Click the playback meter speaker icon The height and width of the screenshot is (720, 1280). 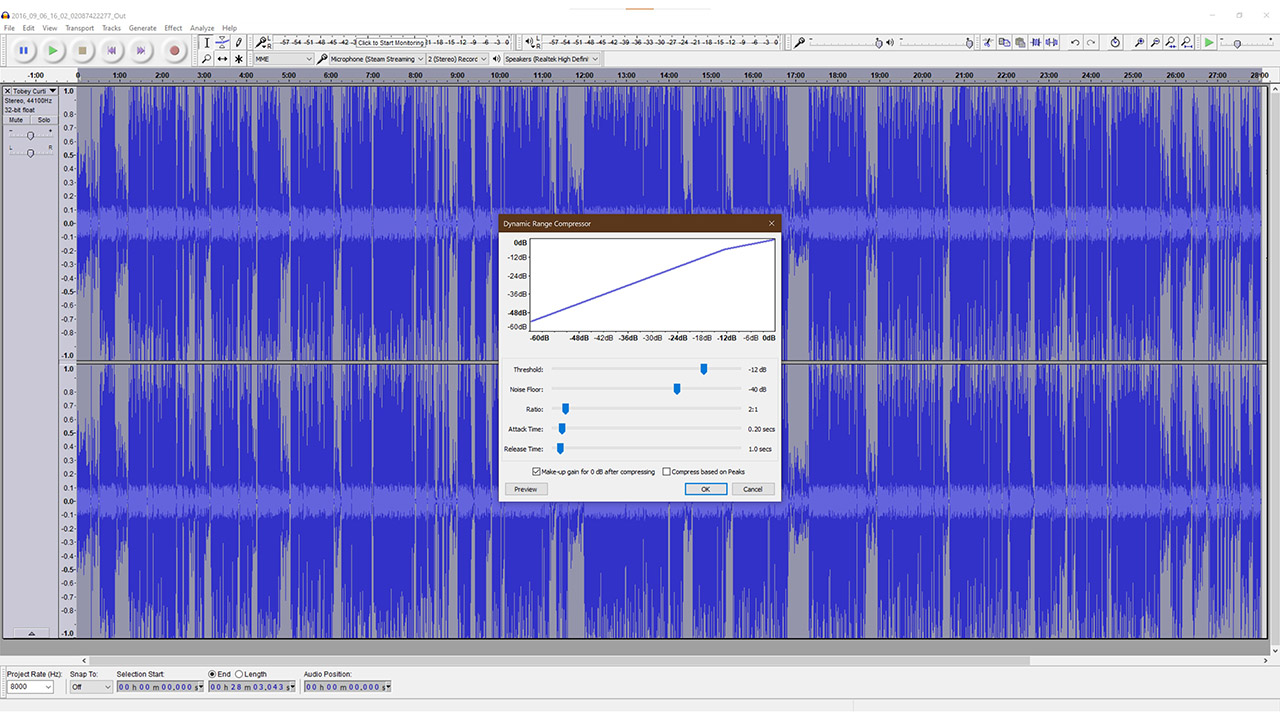(529, 42)
